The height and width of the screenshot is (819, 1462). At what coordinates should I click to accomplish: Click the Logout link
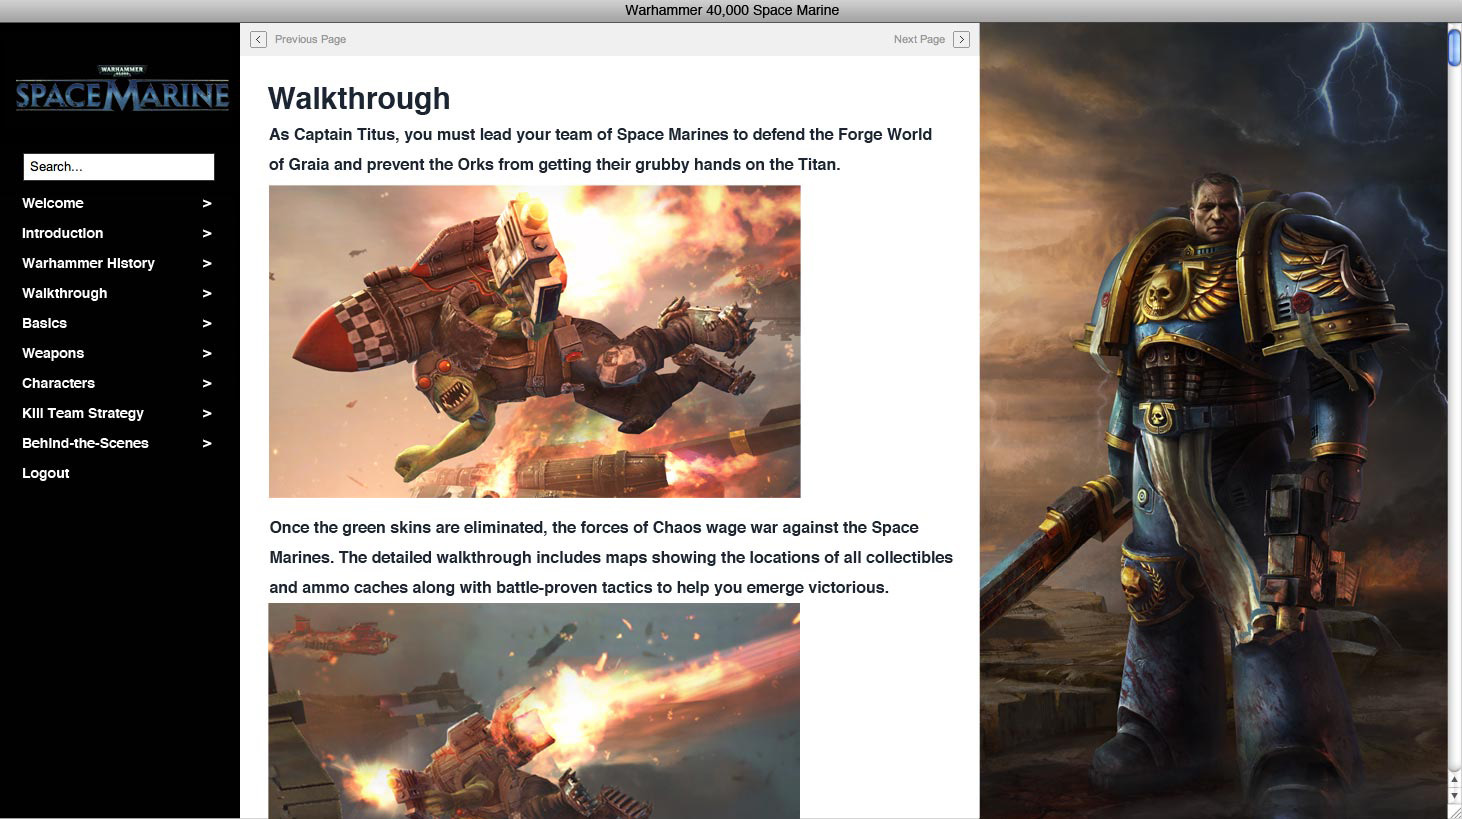coord(46,473)
